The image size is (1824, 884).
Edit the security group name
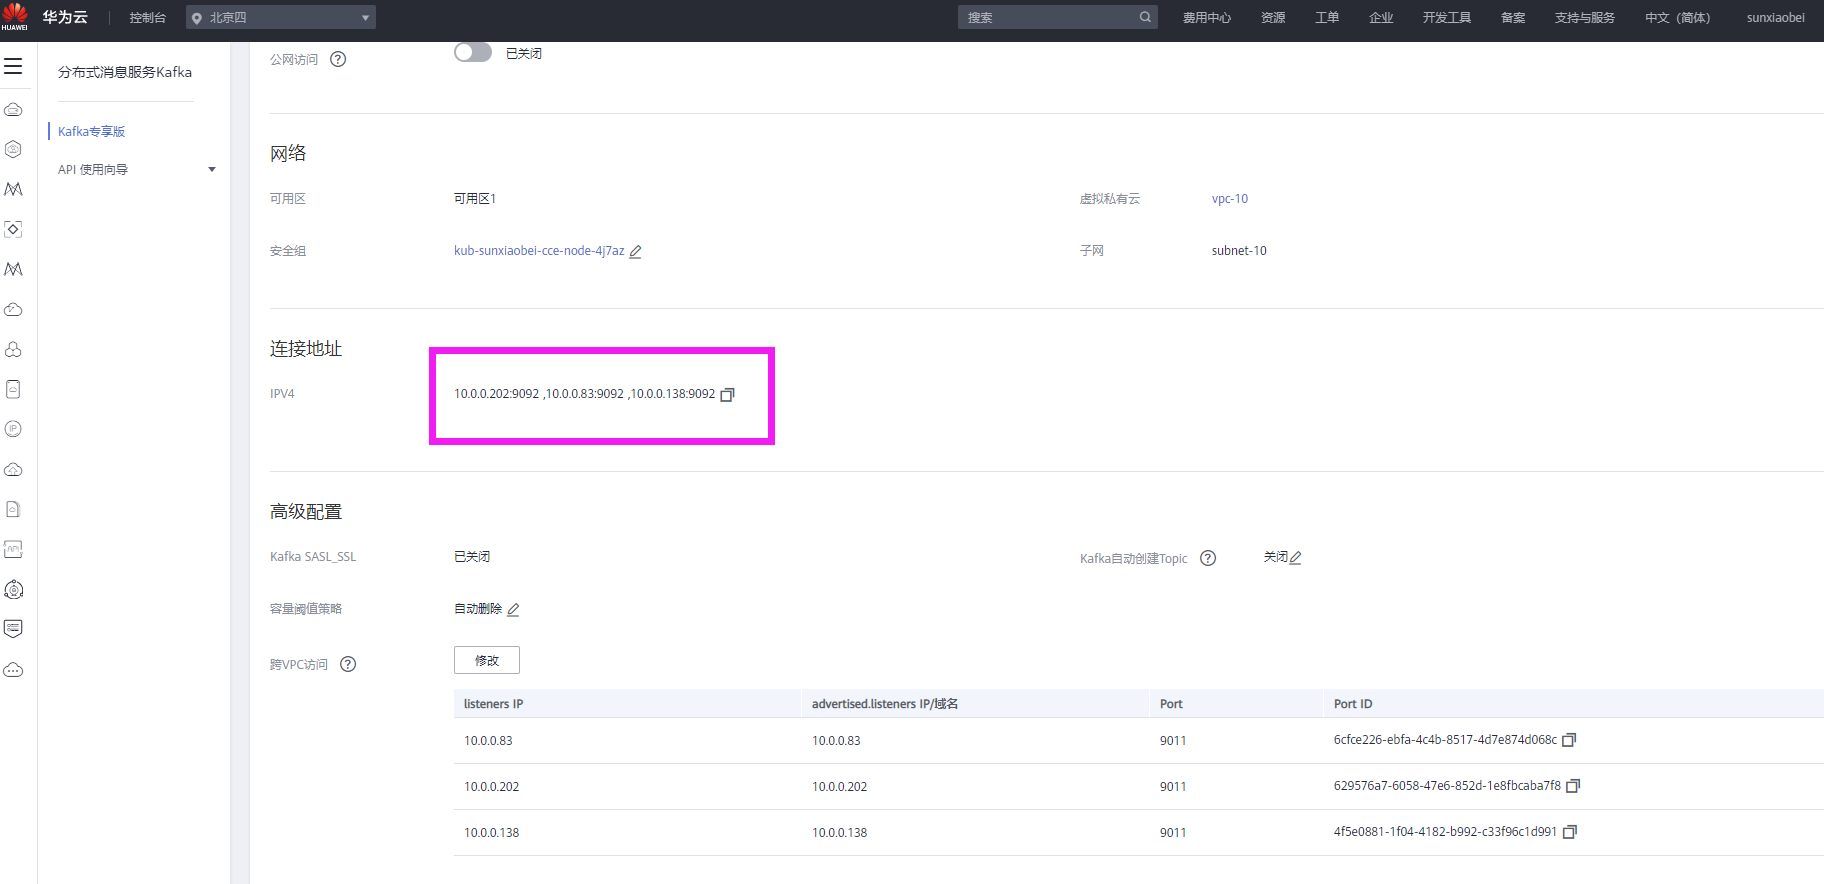tap(635, 251)
